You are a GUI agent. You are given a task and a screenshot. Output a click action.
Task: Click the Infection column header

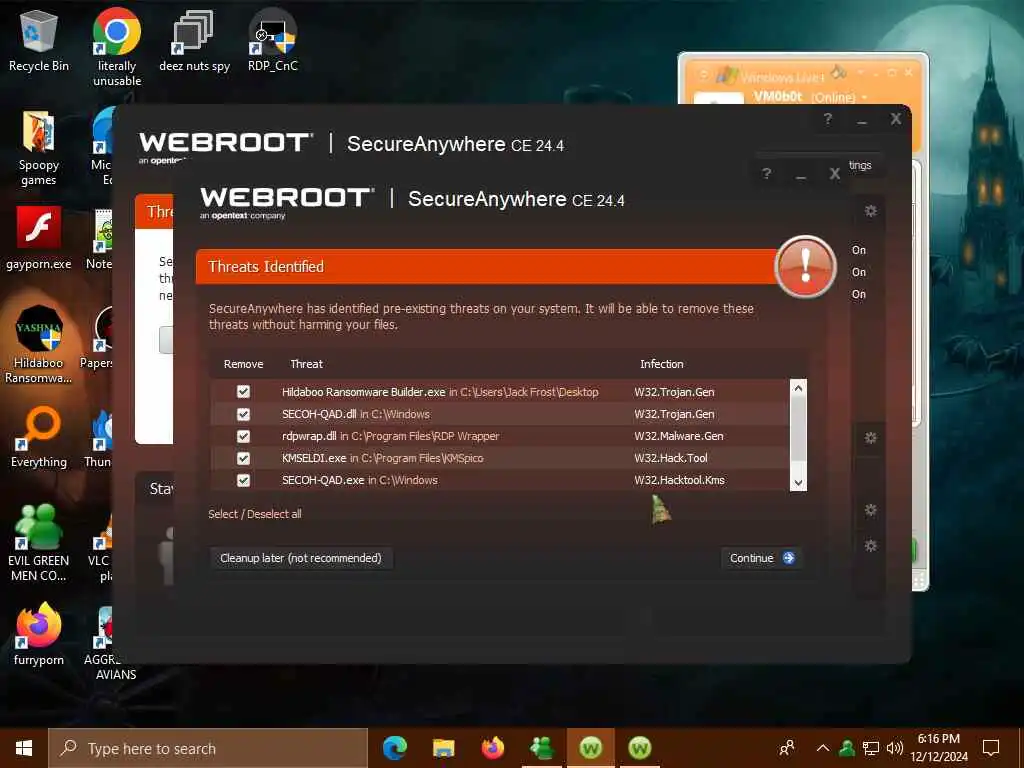(x=662, y=364)
